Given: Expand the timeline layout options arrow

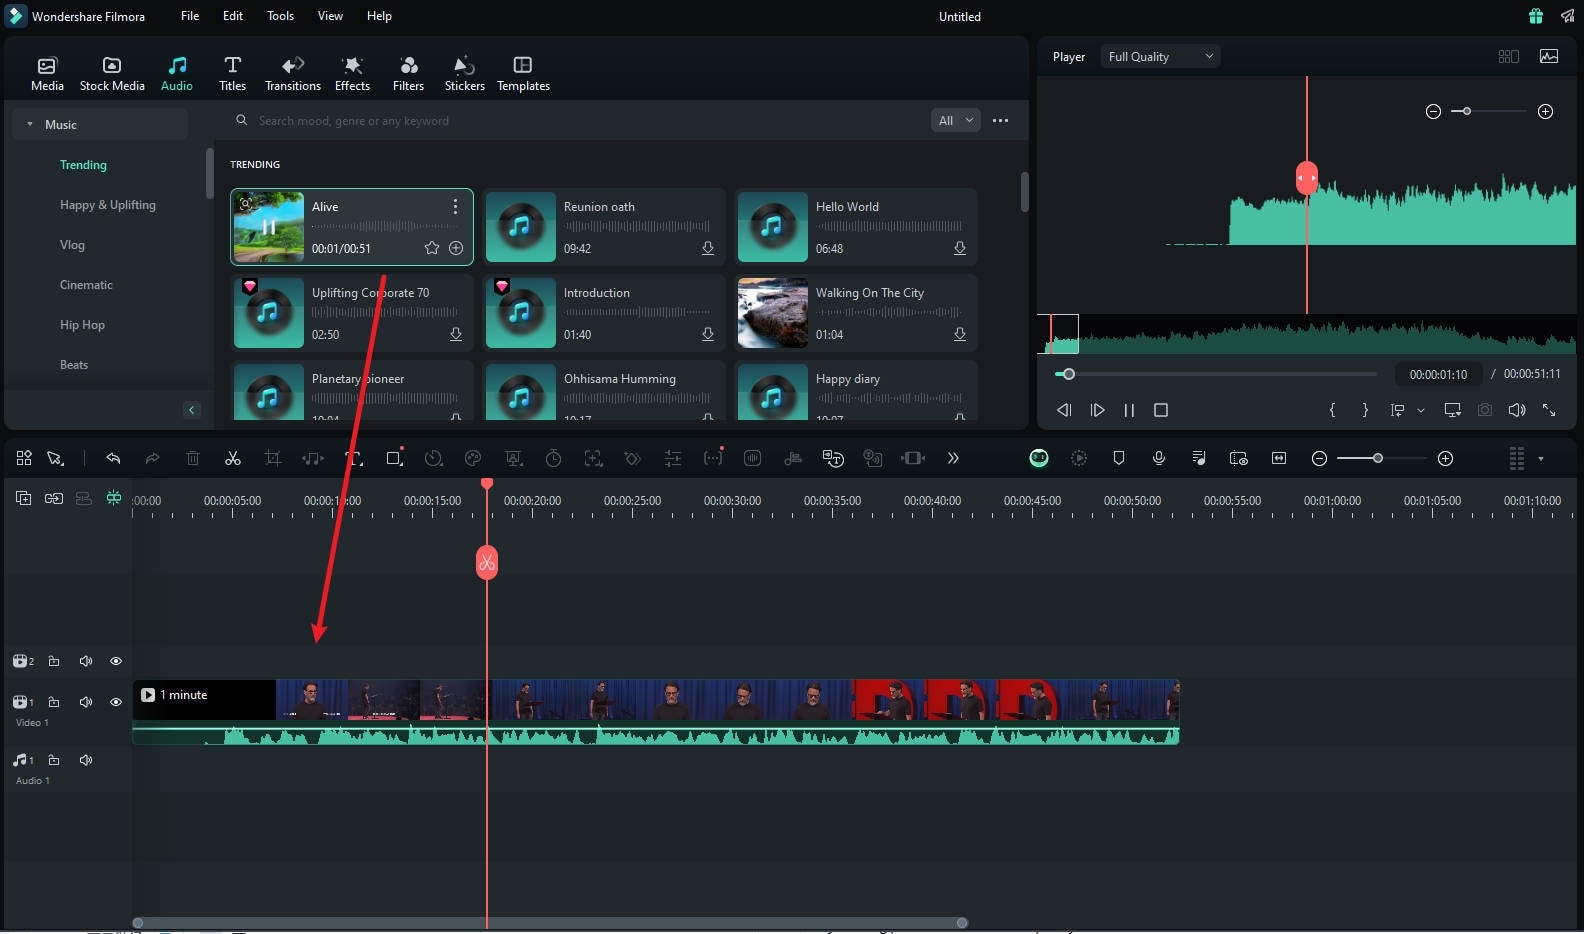Looking at the screenshot, I should click(1541, 459).
